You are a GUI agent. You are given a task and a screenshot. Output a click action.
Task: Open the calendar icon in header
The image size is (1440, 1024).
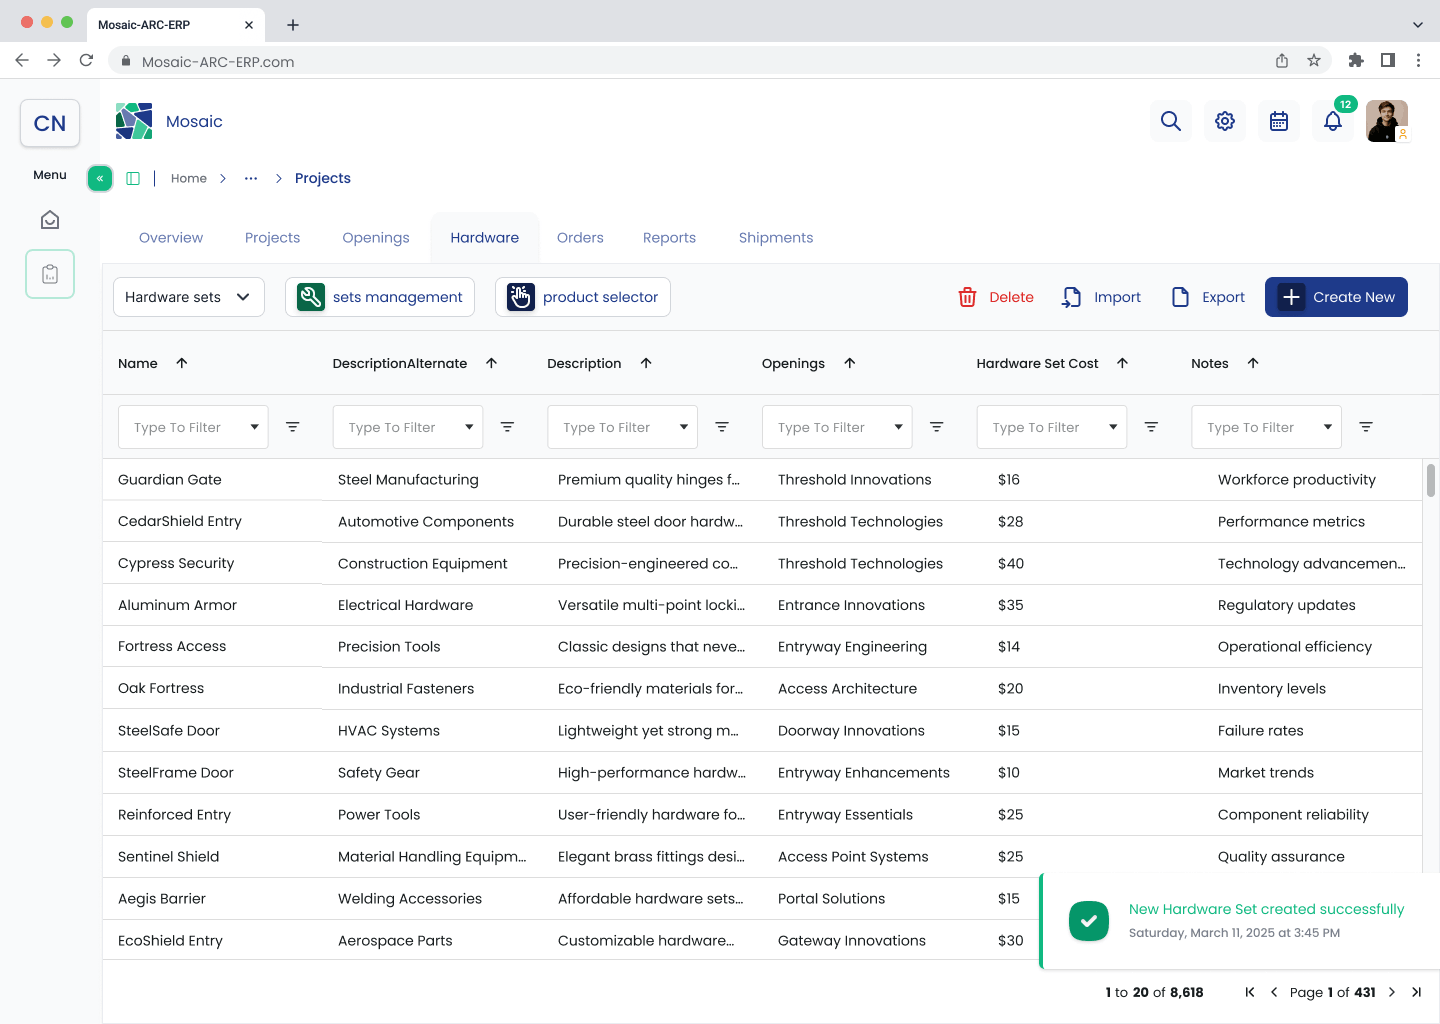(x=1279, y=121)
